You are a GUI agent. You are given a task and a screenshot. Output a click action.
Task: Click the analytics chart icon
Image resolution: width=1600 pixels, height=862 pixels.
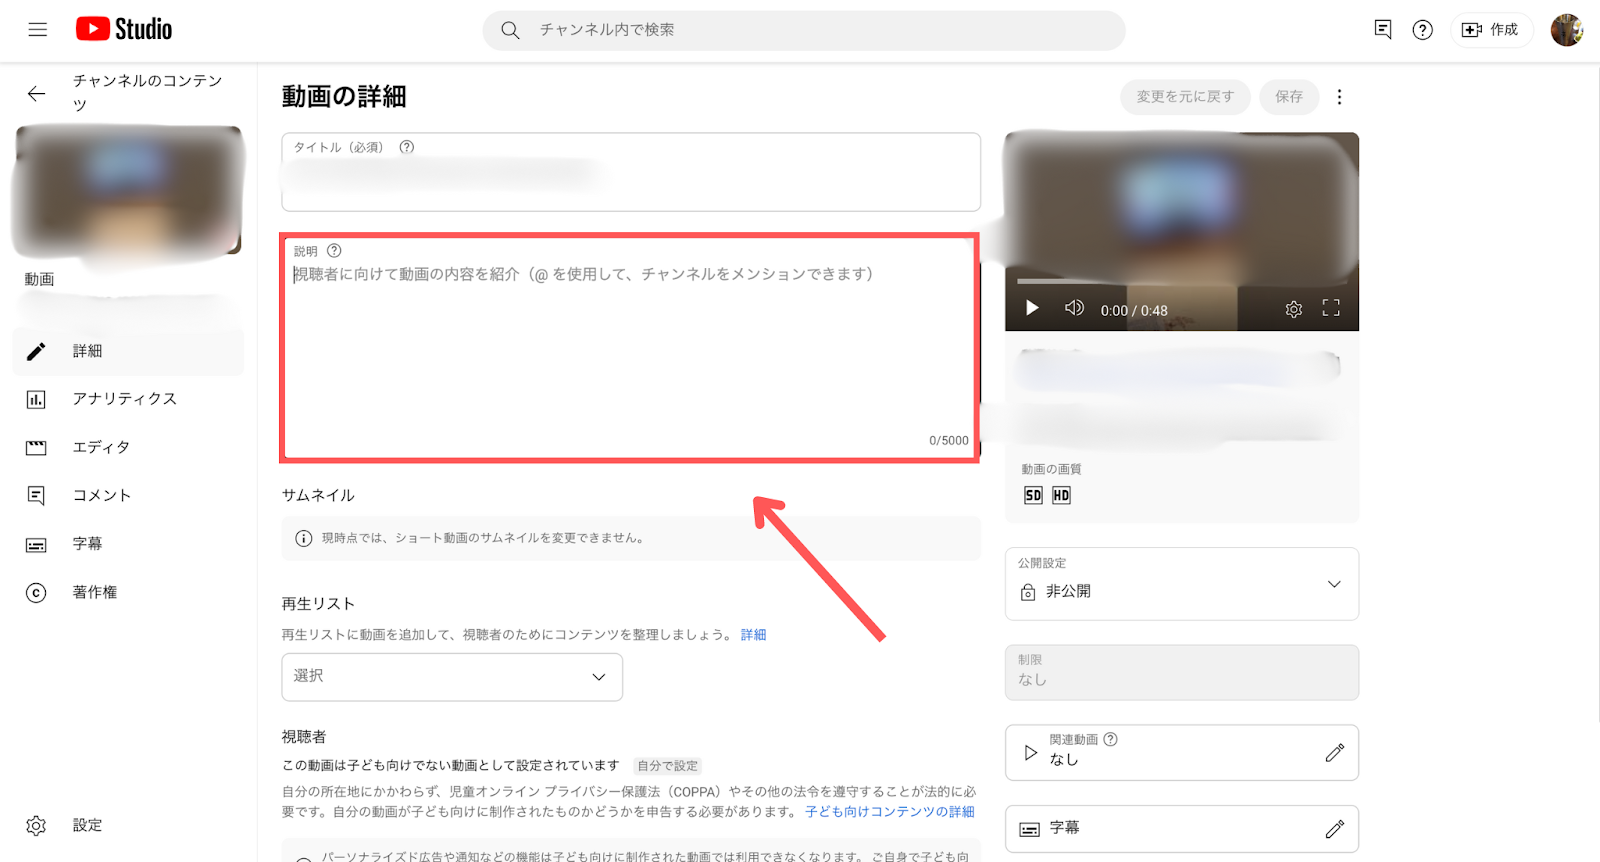36,399
